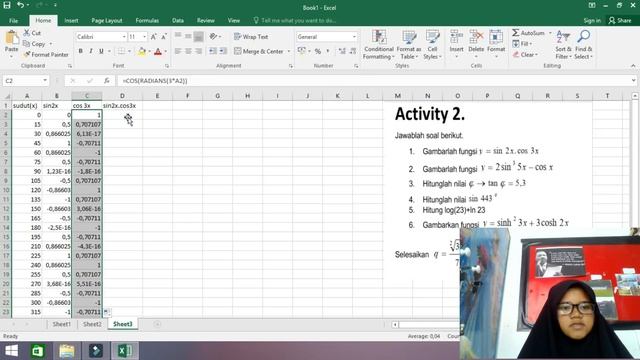Screen dimensions: 640x360
Task: Open the font size dropdown
Action: [144, 37]
